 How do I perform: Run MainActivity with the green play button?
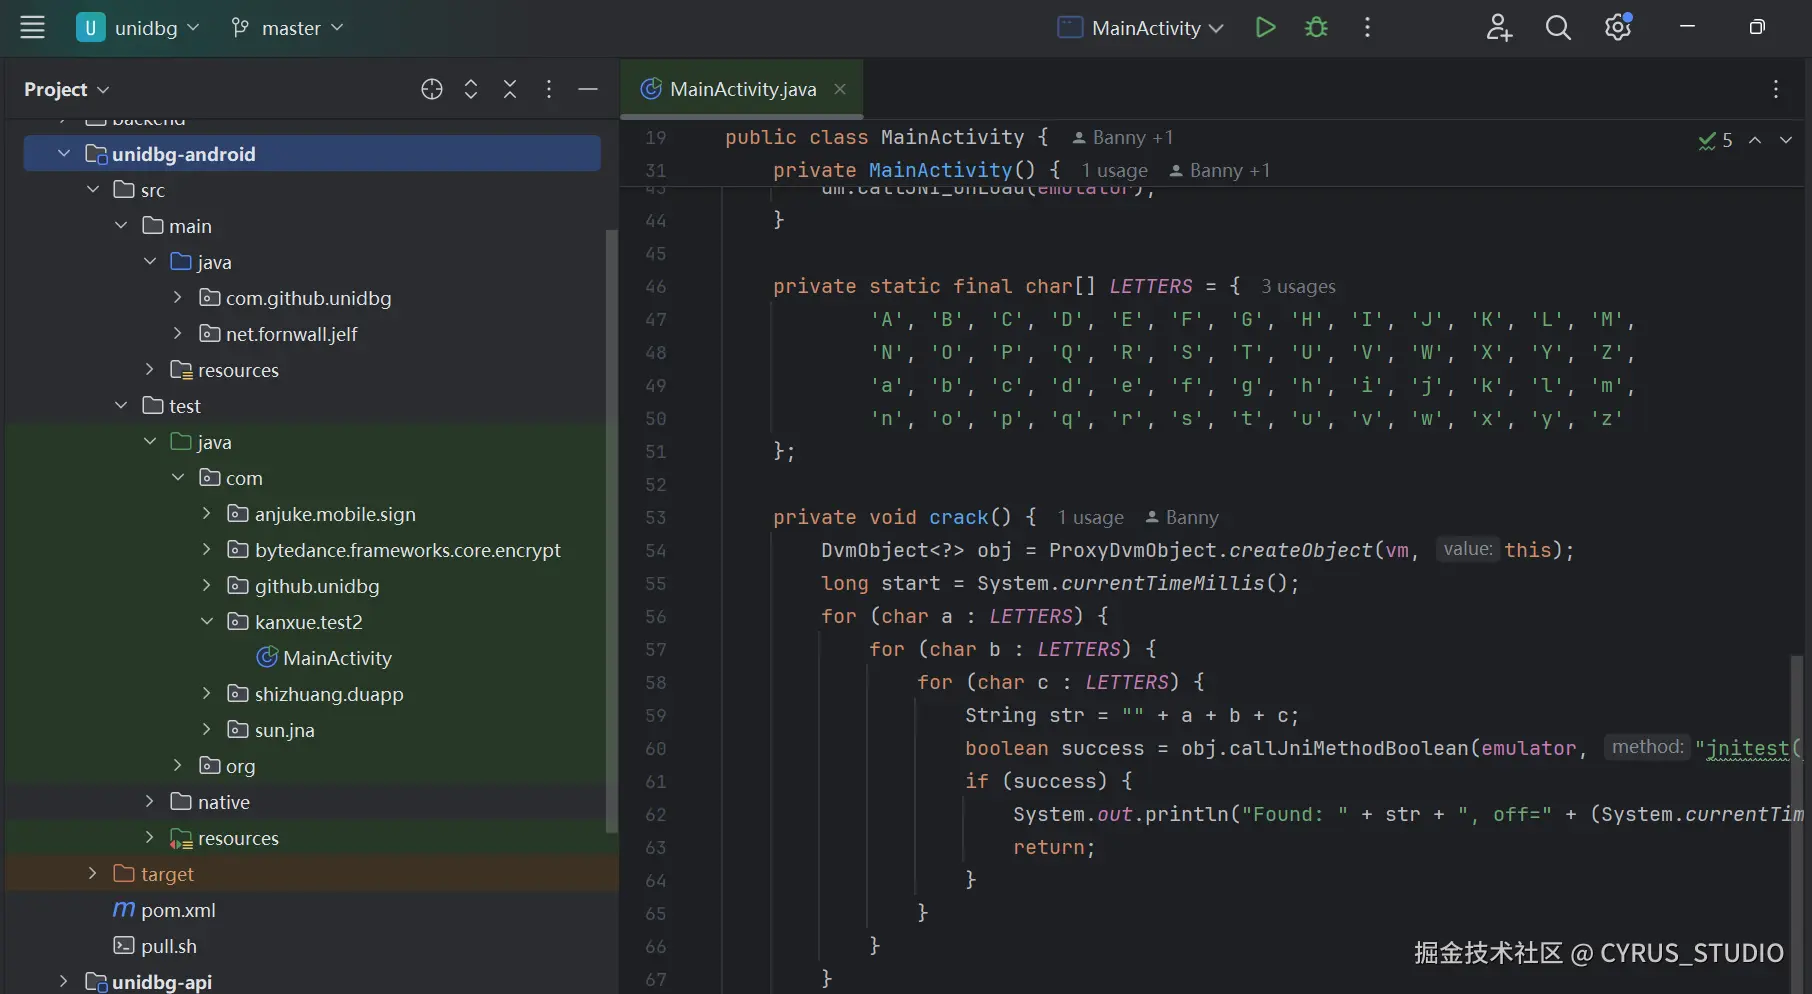[x=1265, y=28]
